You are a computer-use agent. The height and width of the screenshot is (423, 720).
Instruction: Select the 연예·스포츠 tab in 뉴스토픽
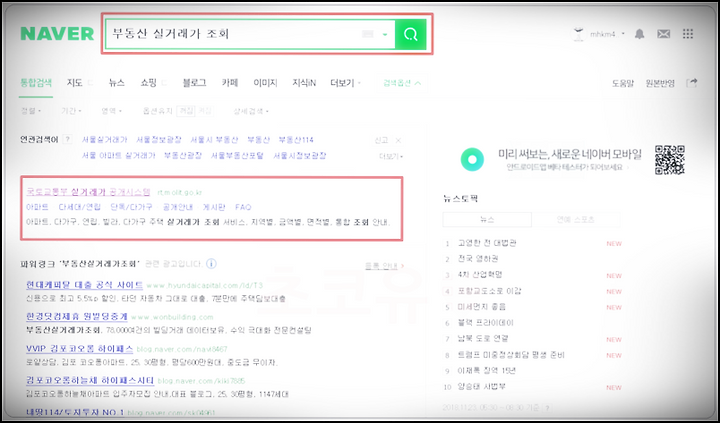[x=575, y=220]
